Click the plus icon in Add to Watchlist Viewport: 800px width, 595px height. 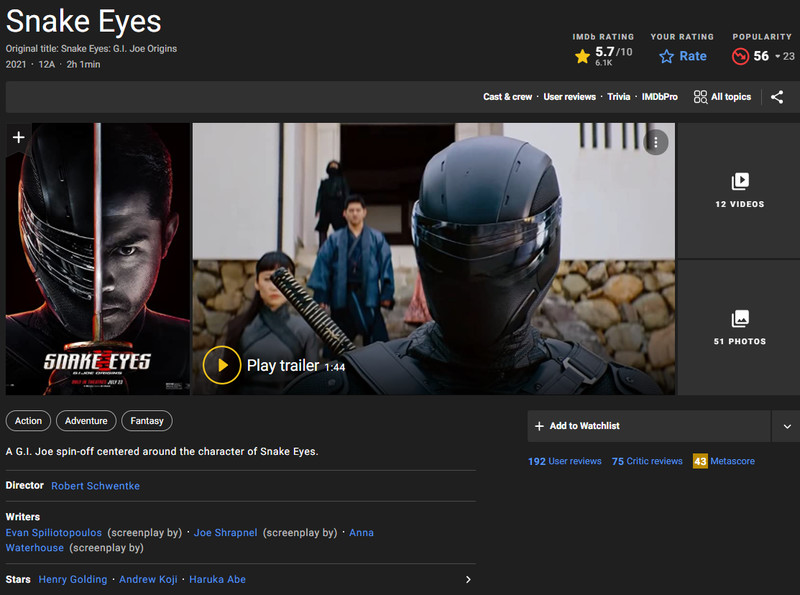(539, 426)
